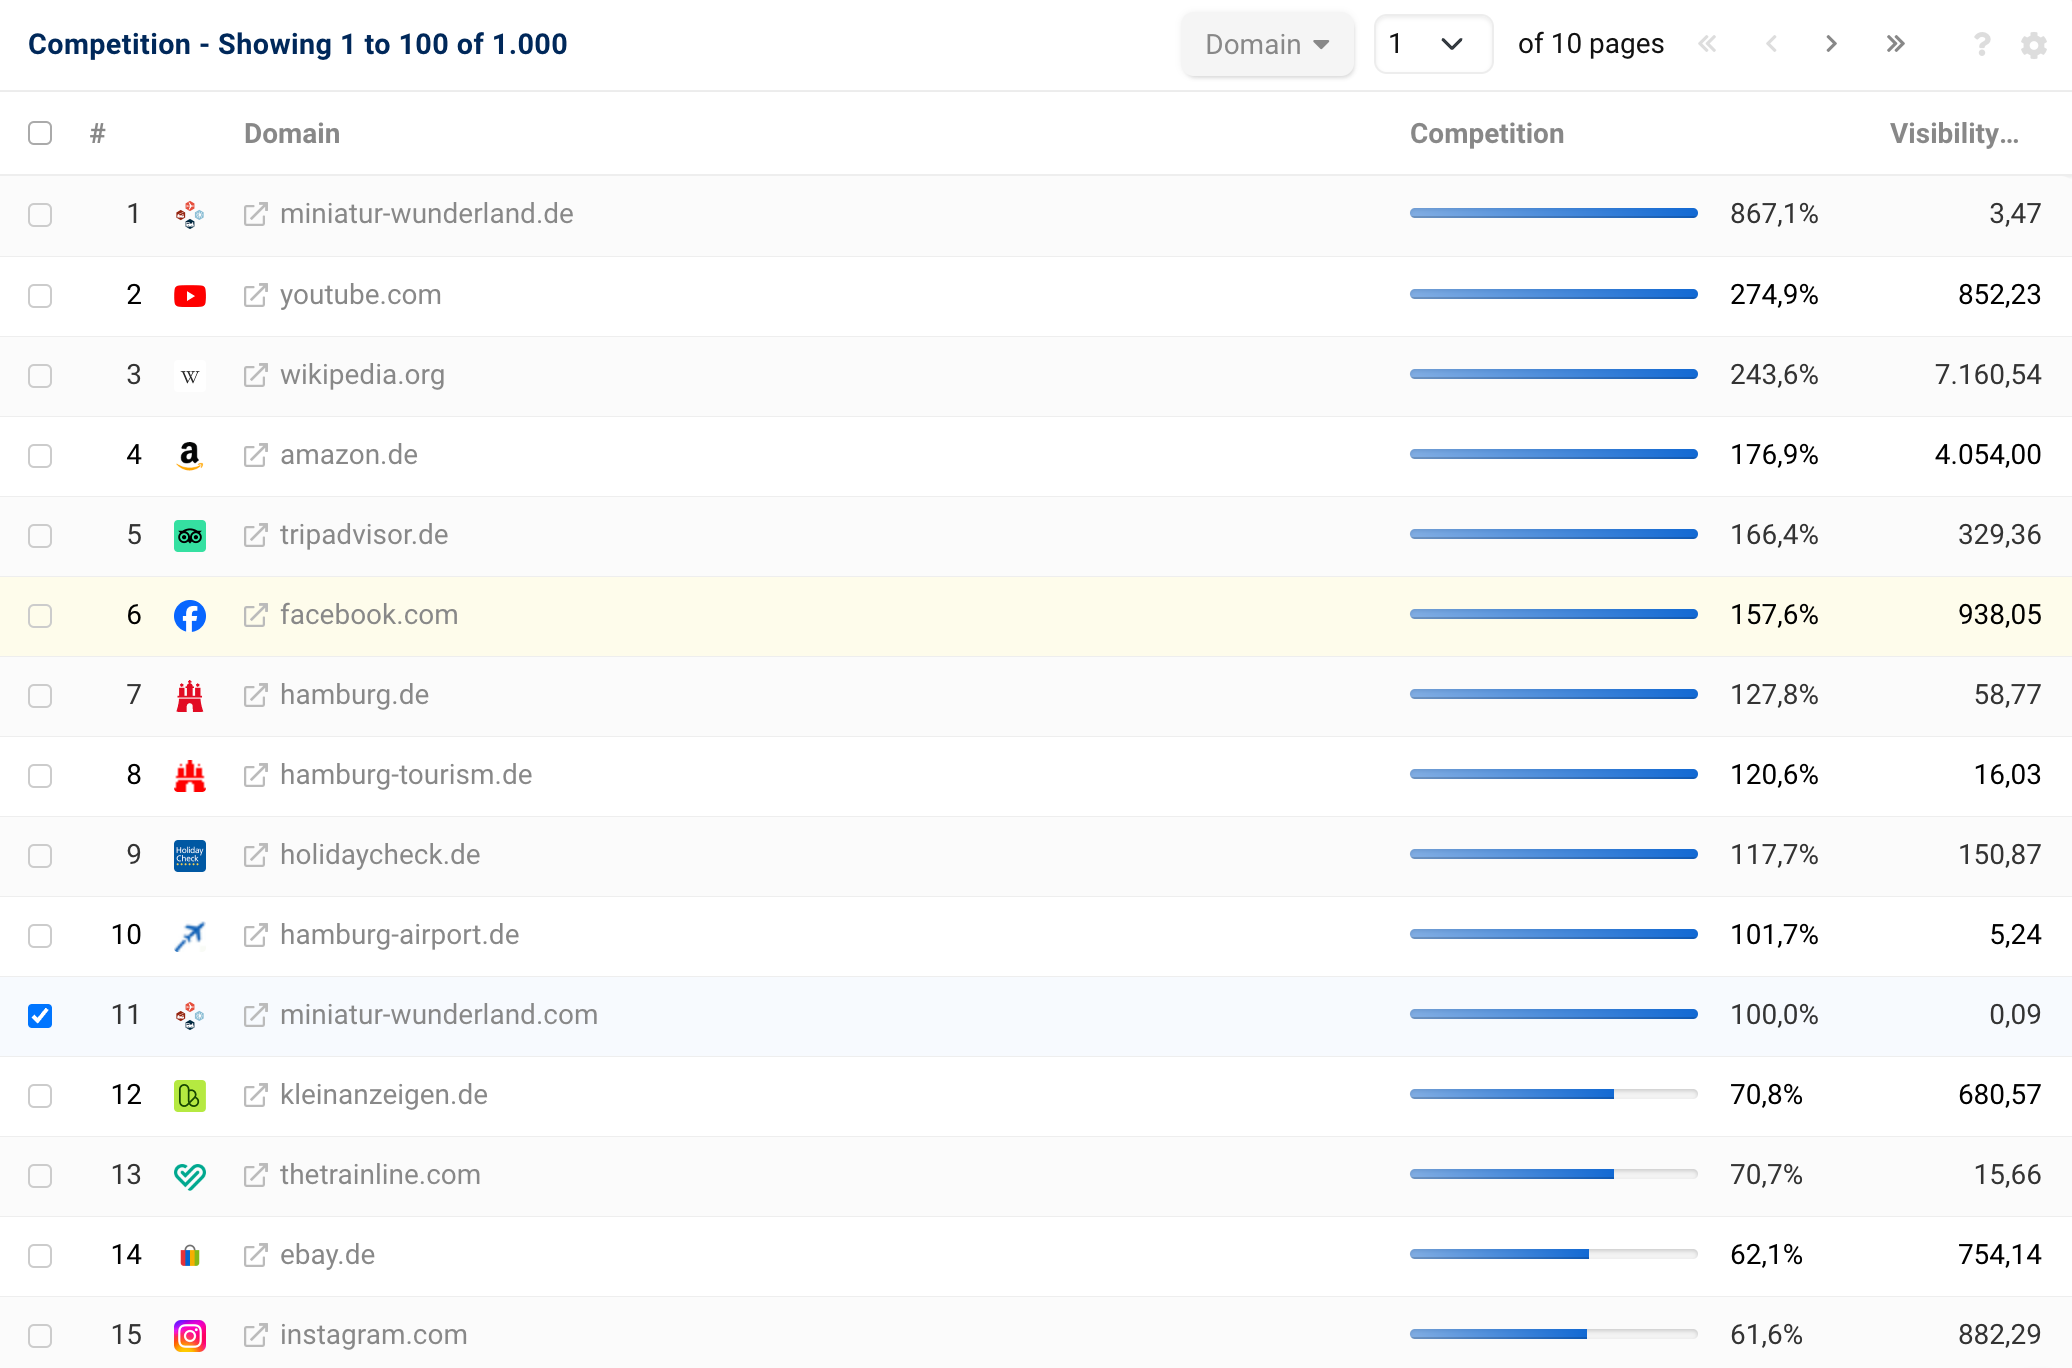Toggle checkbox for miniatur-wunderland.com row
This screenshot has width=2072, height=1368.
click(41, 1014)
